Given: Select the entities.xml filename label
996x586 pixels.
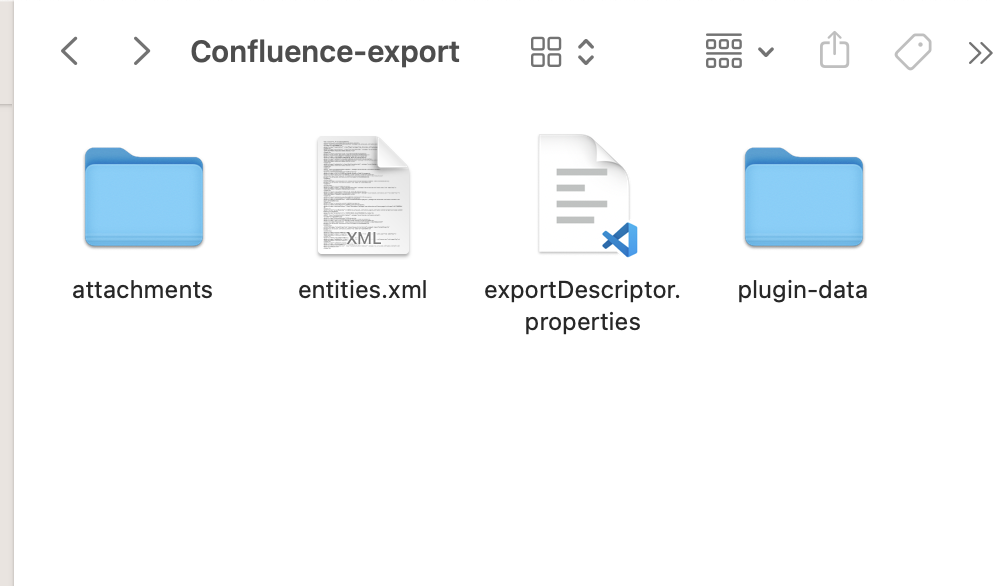Looking at the screenshot, I should (362, 290).
